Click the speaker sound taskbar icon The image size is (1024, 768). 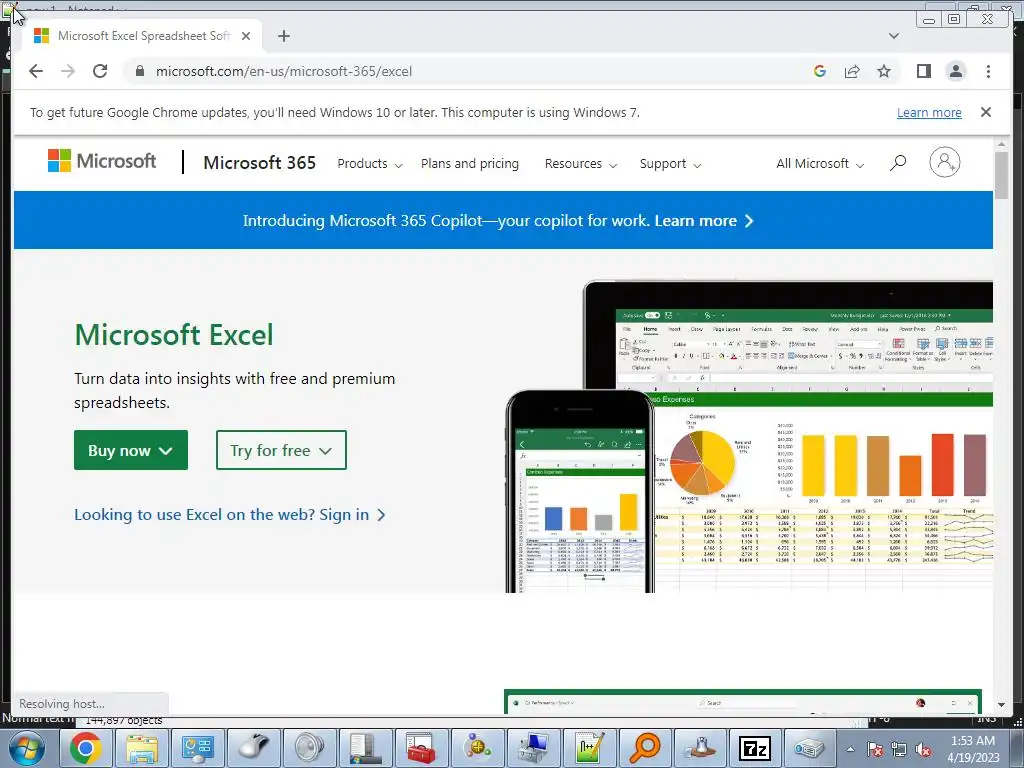pyautogui.click(x=310, y=748)
